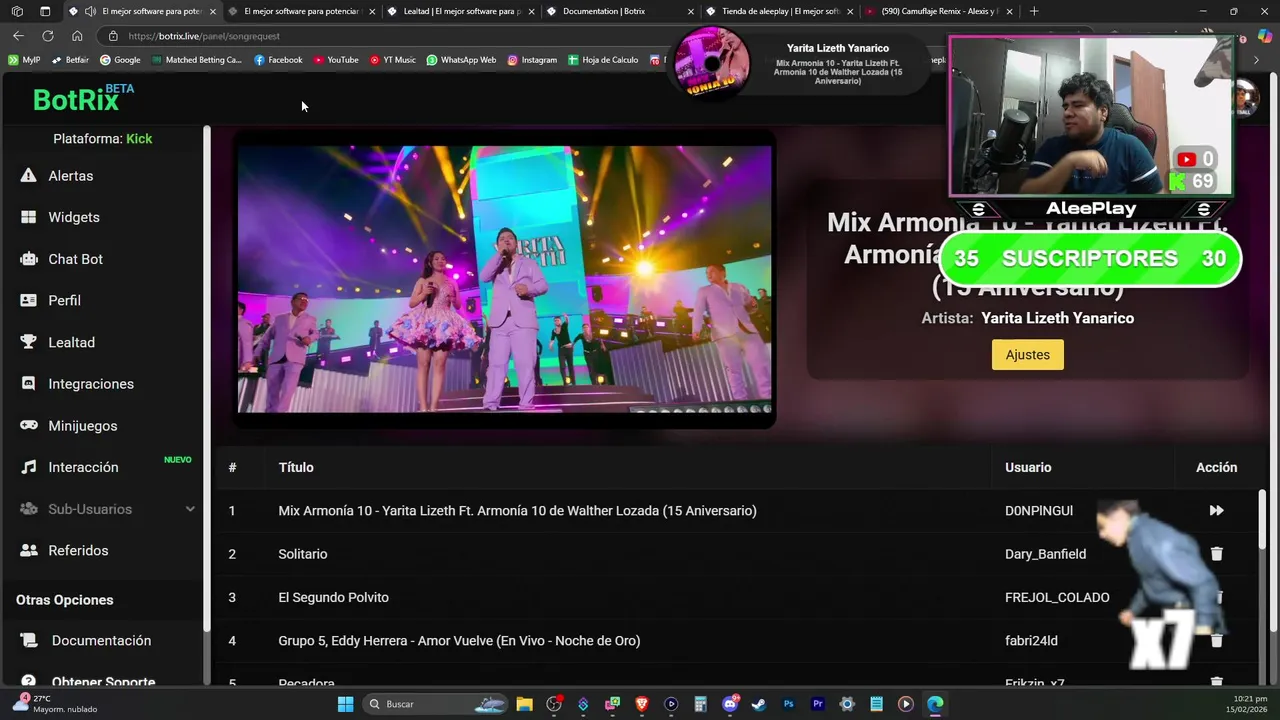Click the Título column header
The height and width of the screenshot is (720, 1280).
coord(296,467)
